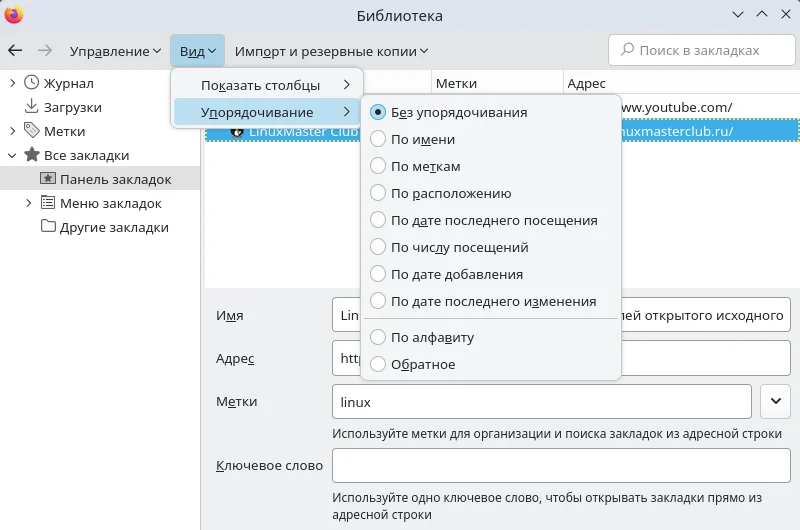Click the Firefox logo in title bar
The height and width of the screenshot is (530, 800).
[x=14, y=14]
